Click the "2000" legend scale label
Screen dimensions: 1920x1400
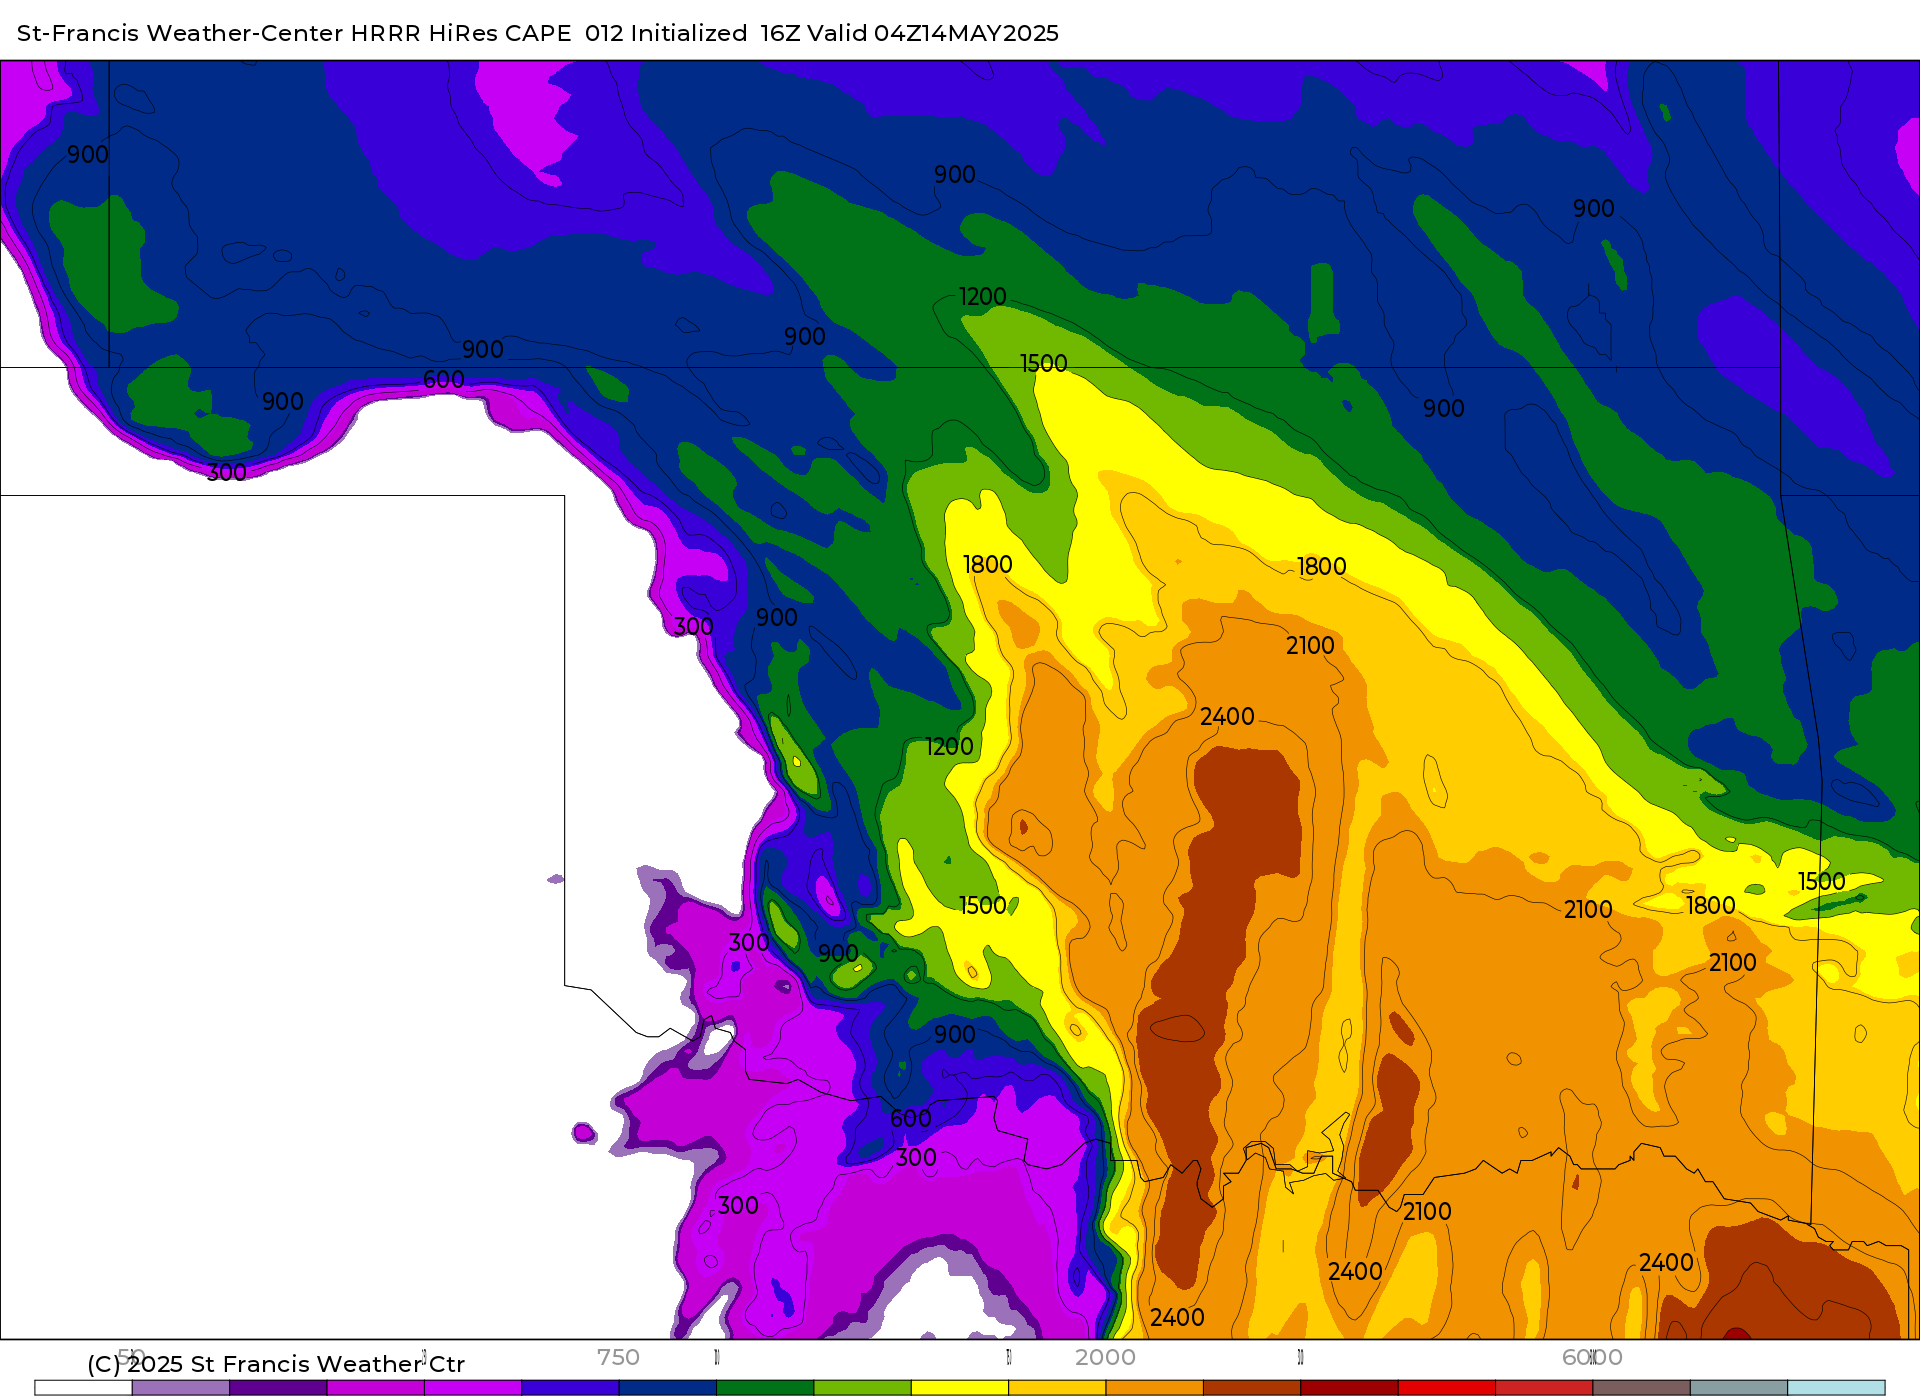click(x=1105, y=1357)
